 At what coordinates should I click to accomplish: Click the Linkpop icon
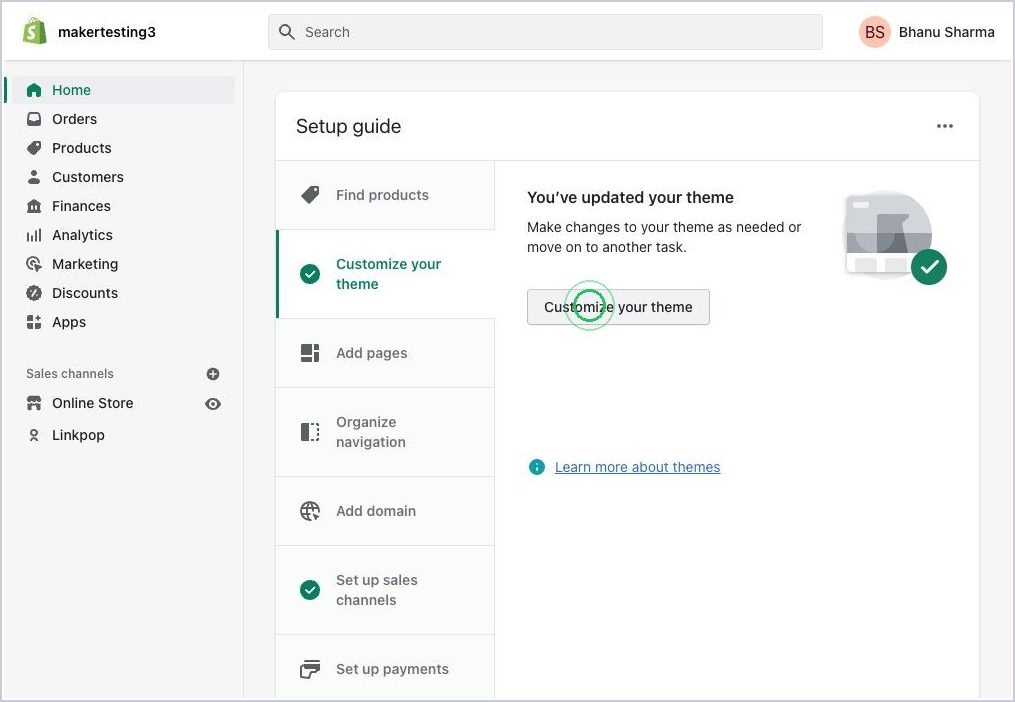[34, 435]
